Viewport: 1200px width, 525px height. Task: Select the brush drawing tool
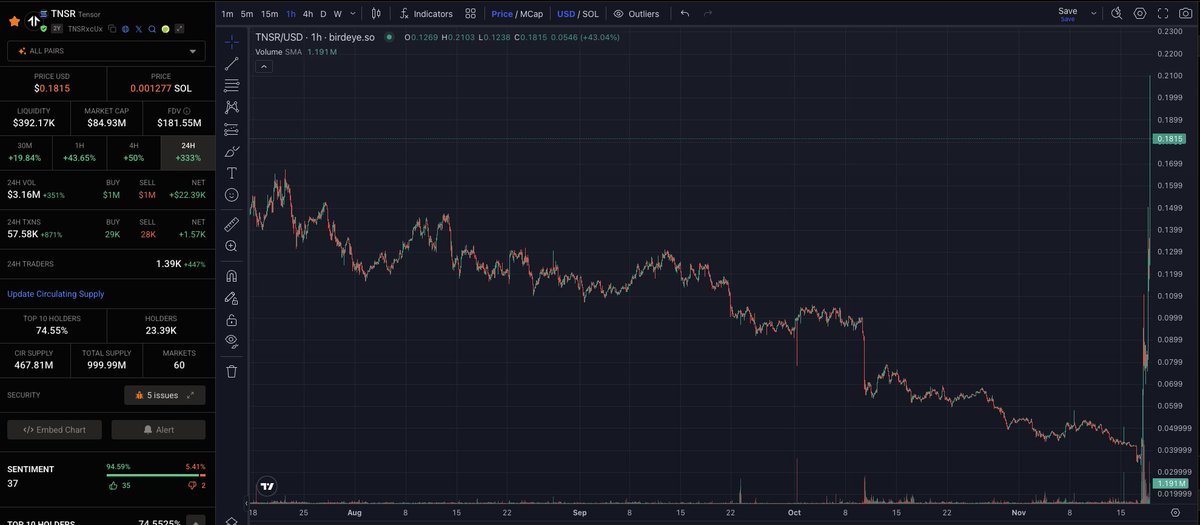pos(232,151)
